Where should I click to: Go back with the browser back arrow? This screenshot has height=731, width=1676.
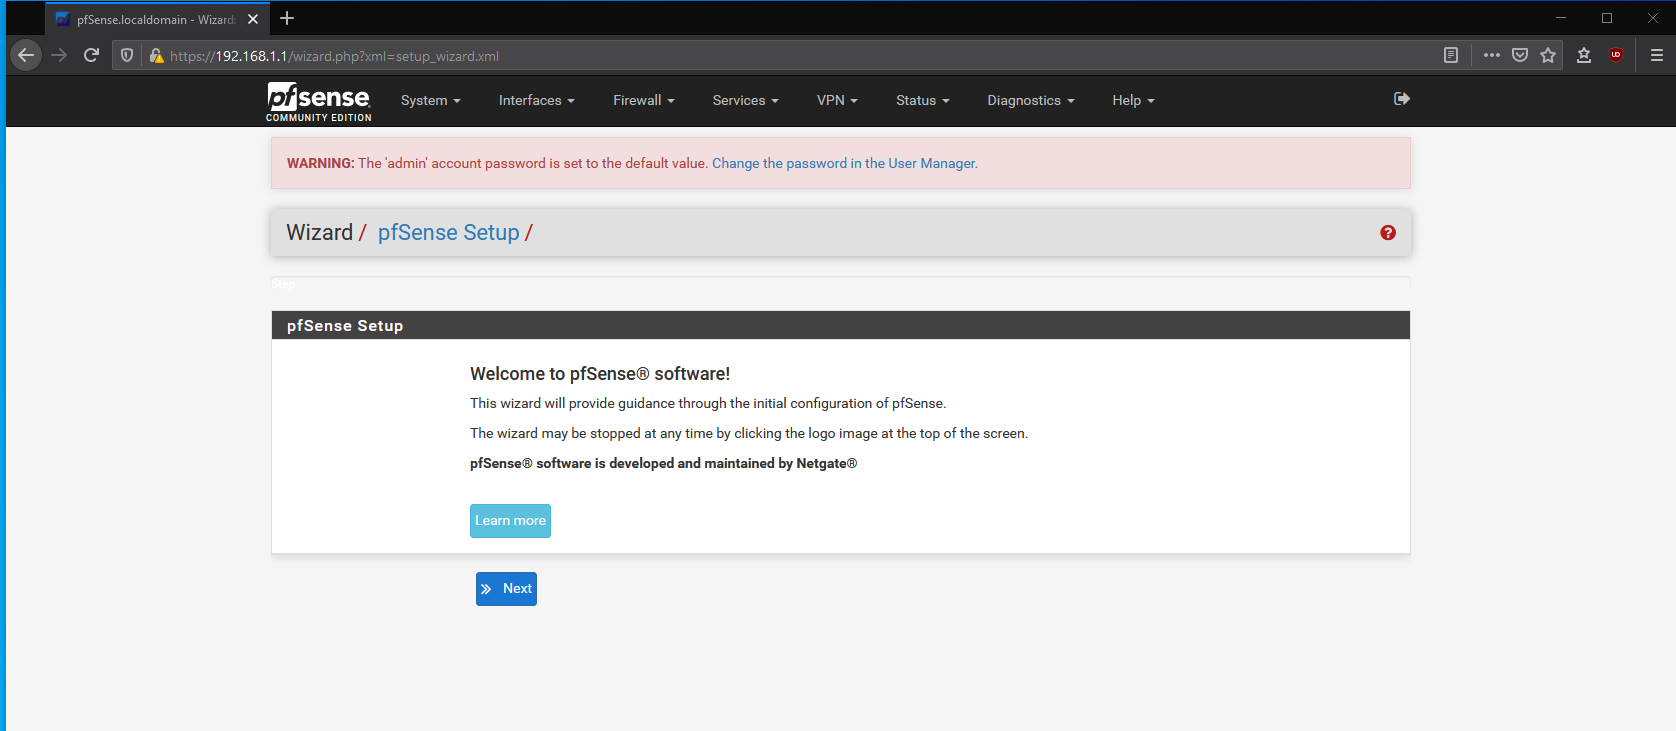click(26, 55)
